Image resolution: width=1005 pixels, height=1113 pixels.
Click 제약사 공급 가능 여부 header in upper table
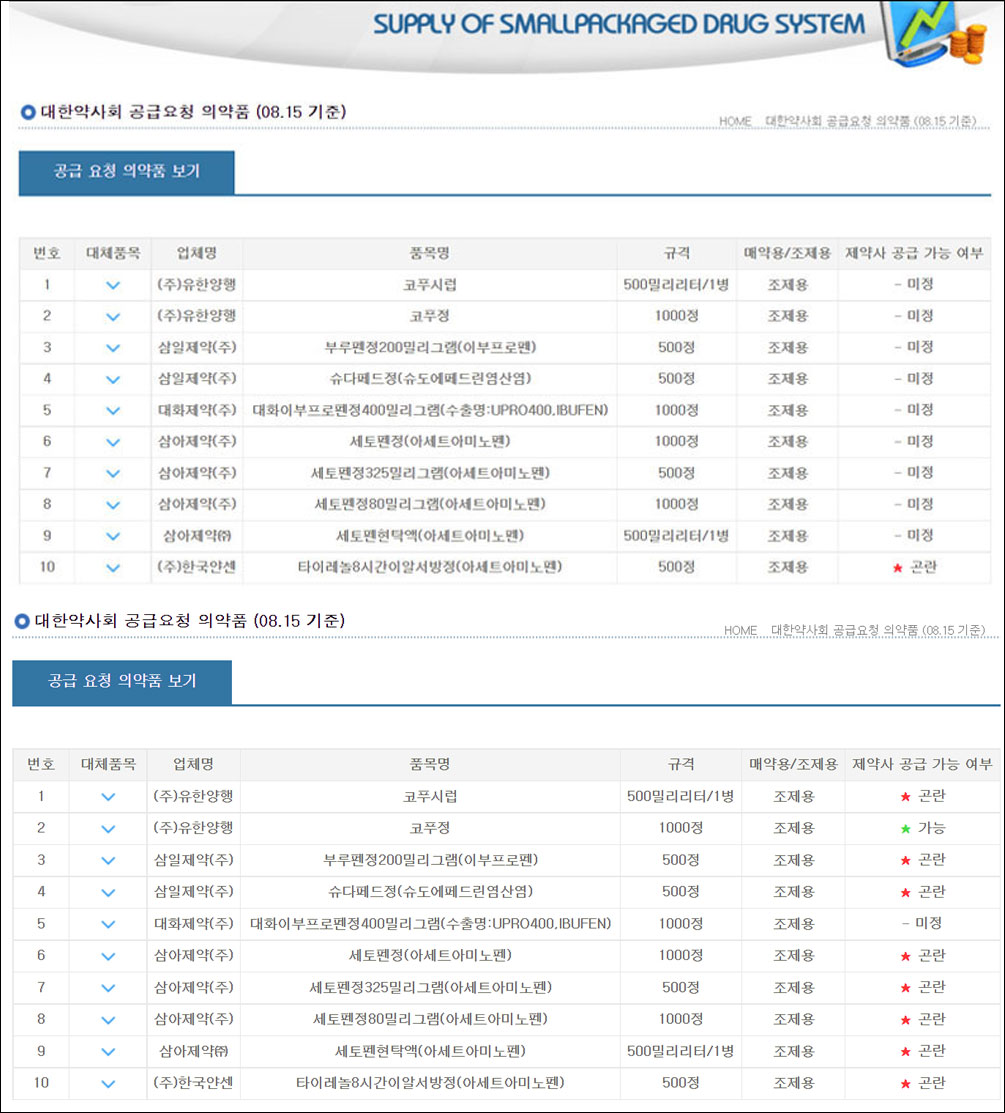pyautogui.click(x=914, y=253)
